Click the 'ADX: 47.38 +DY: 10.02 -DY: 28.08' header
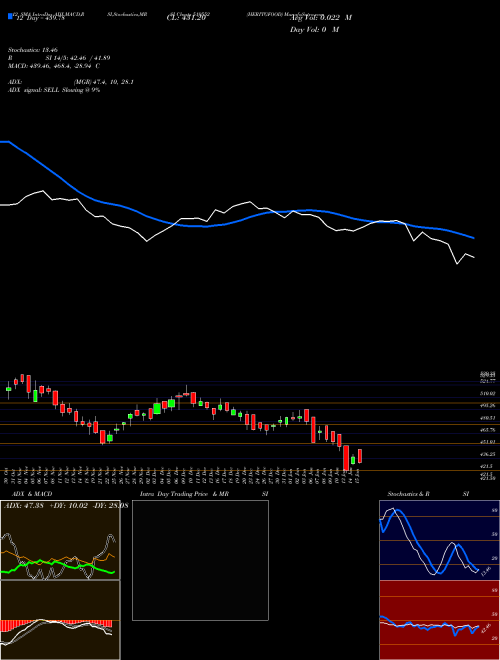The height and width of the screenshot is (660, 500). click(65, 506)
